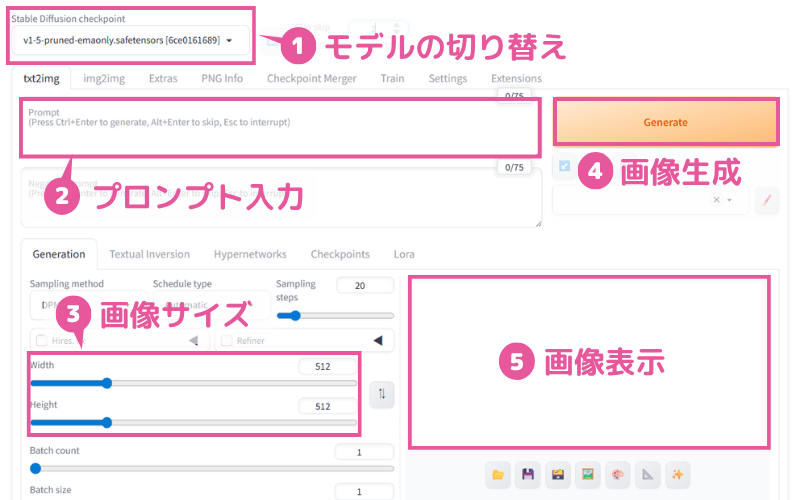Click the 'Batch size' label
This screenshot has height=500, width=800.
coord(51,490)
